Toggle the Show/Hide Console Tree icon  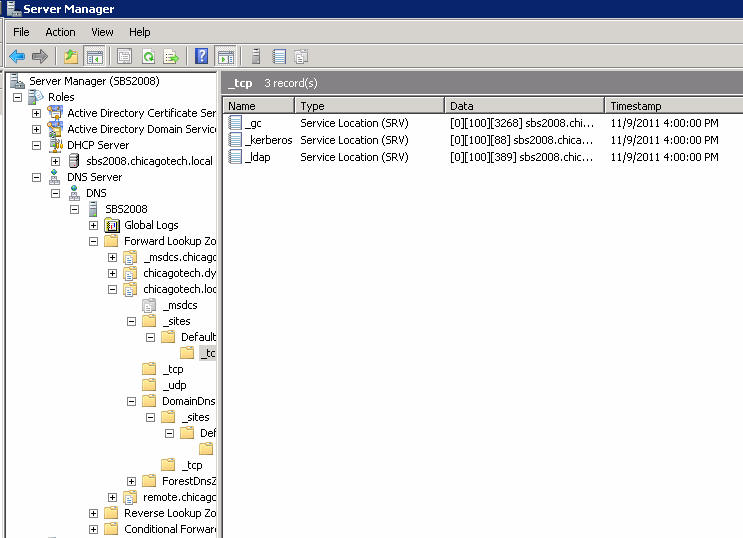[x=94, y=56]
